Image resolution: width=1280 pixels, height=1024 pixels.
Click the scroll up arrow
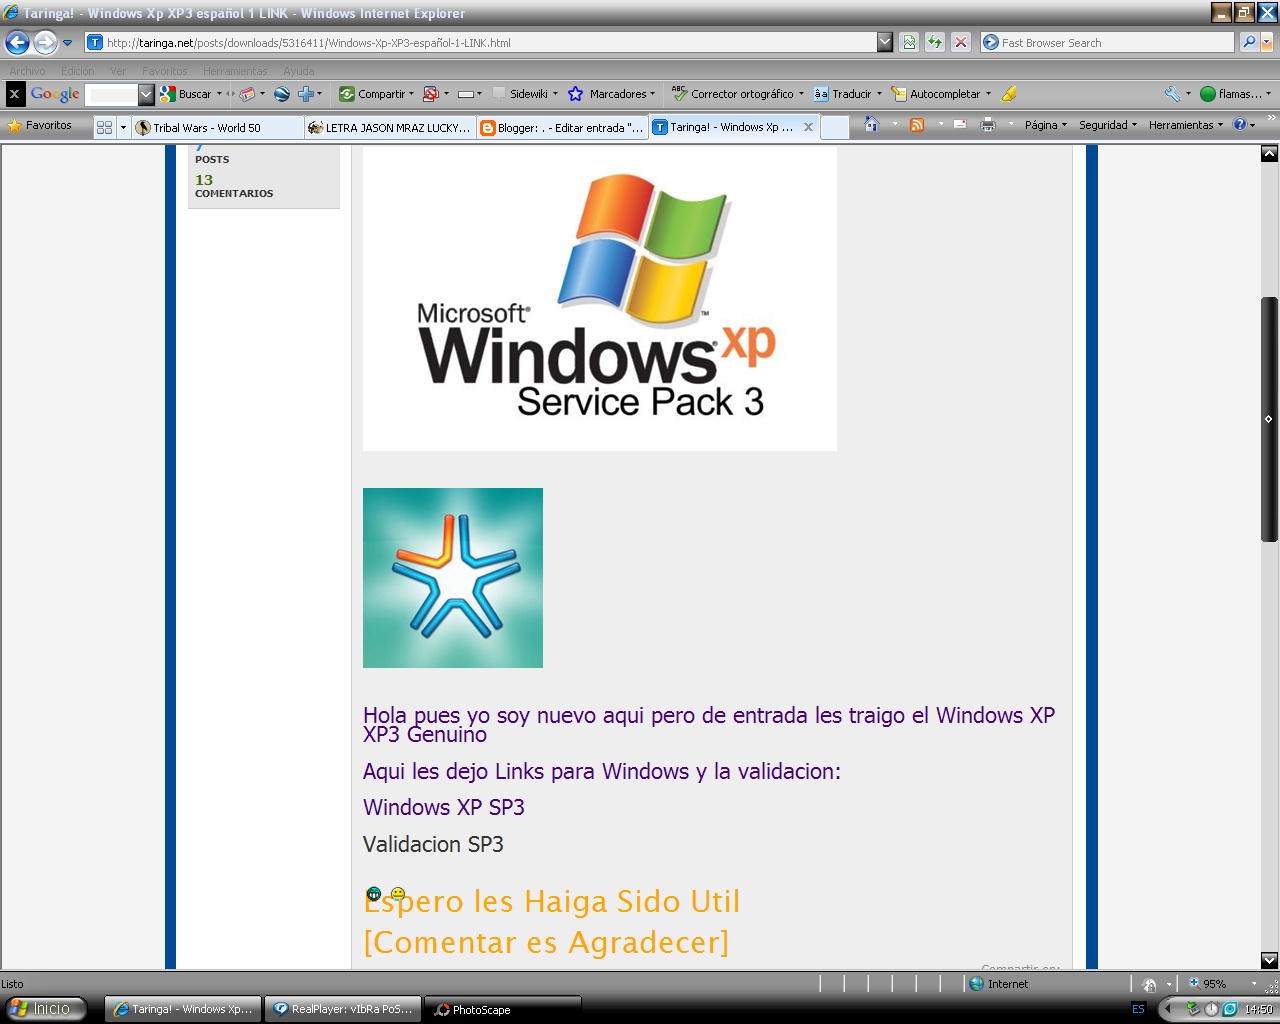coord(1269,154)
